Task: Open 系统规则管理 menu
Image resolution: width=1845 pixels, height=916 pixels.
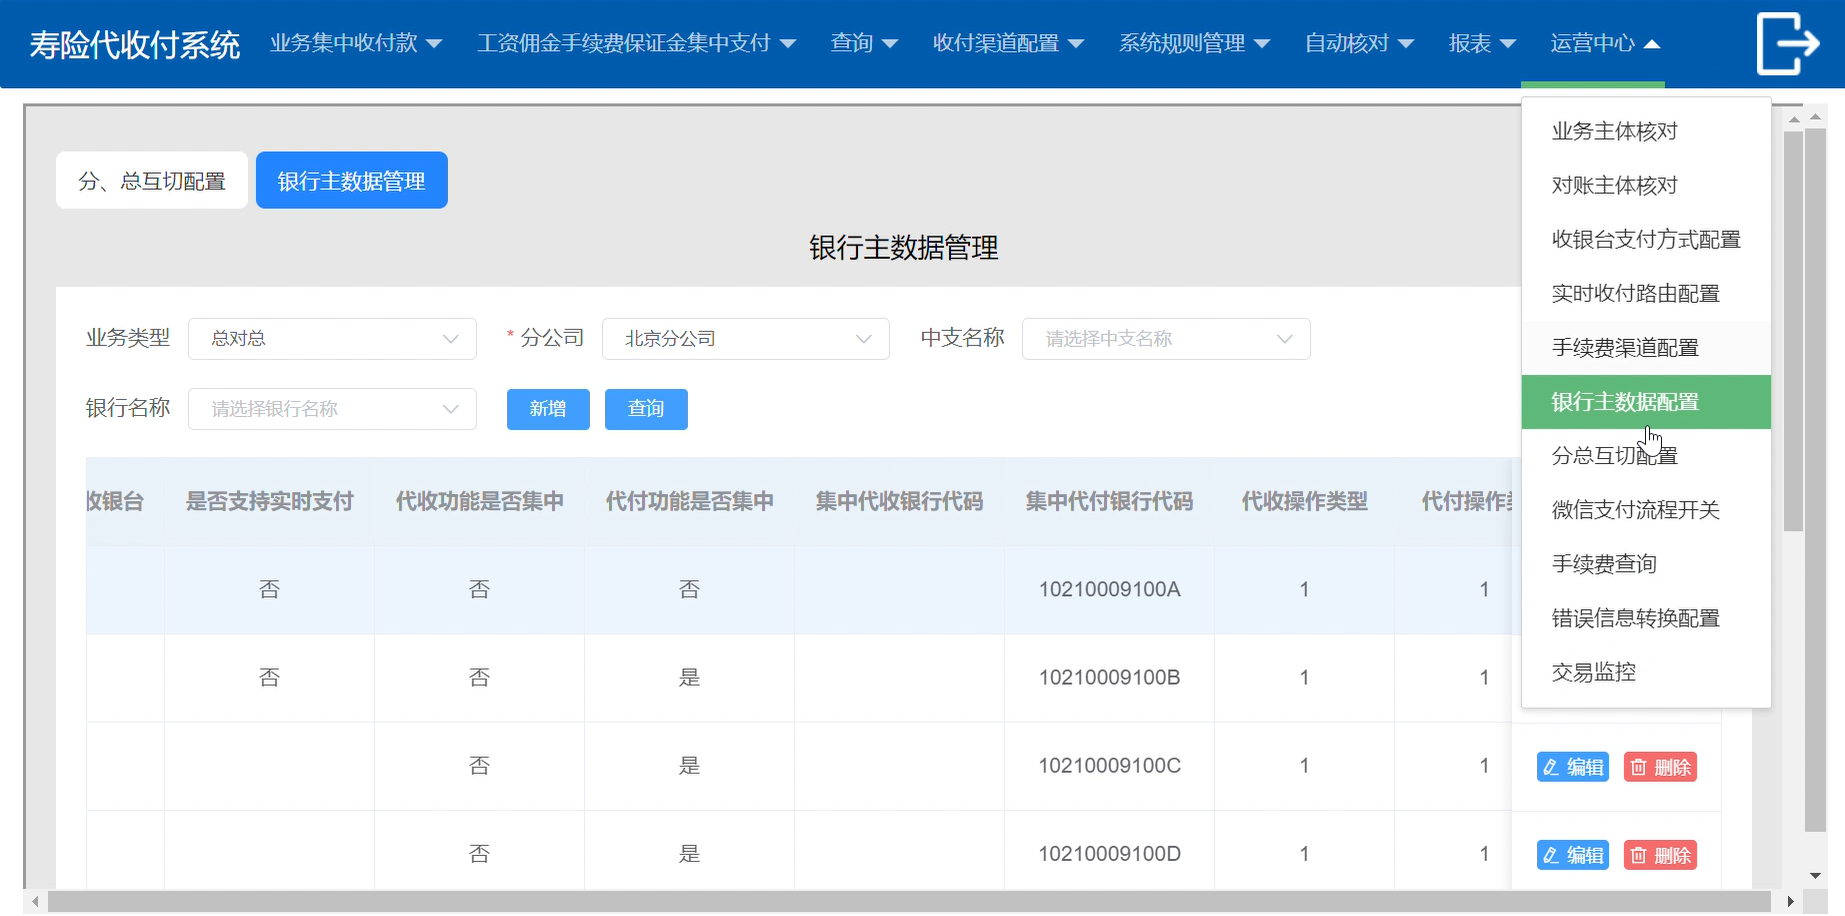Action: pyautogui.click(x=1194, y=43)
